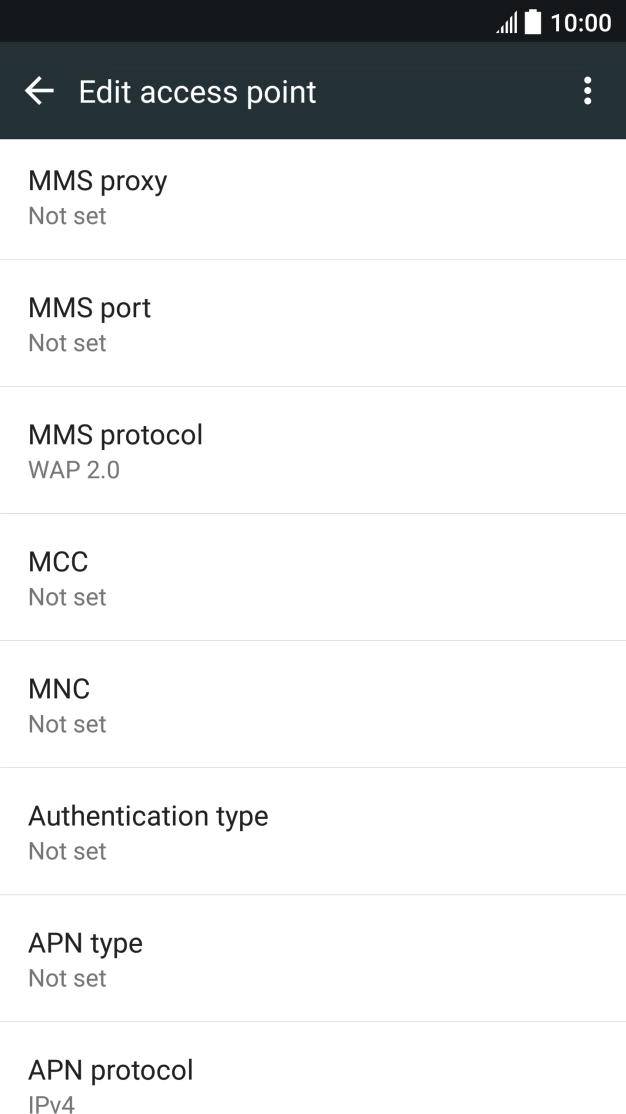Open the MMS proxy setting

click(313, 198)
